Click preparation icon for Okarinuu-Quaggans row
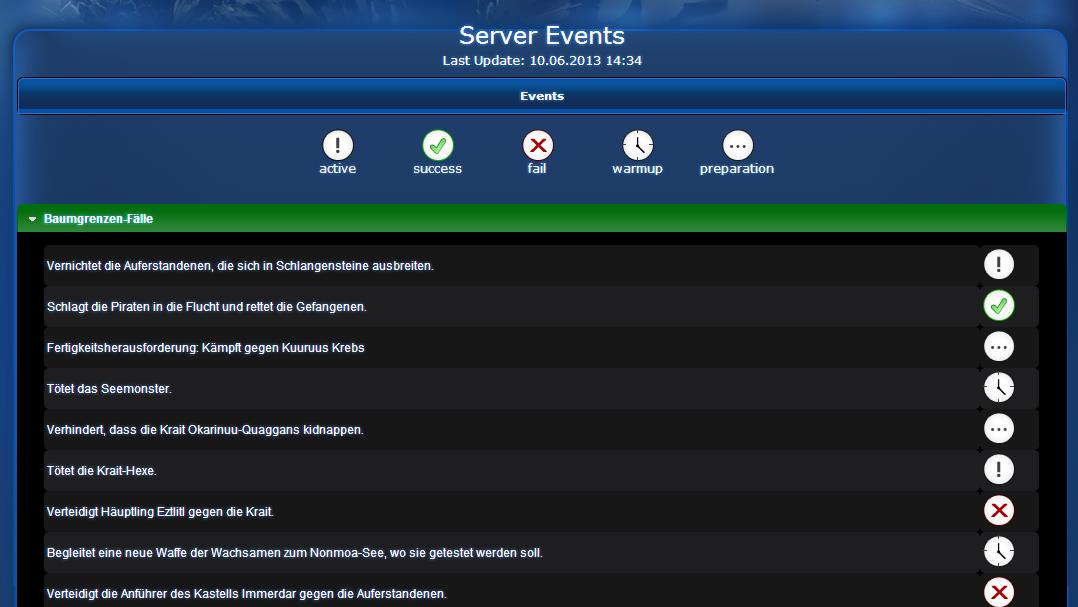1078x607 pixels. (x=998, y=428)
